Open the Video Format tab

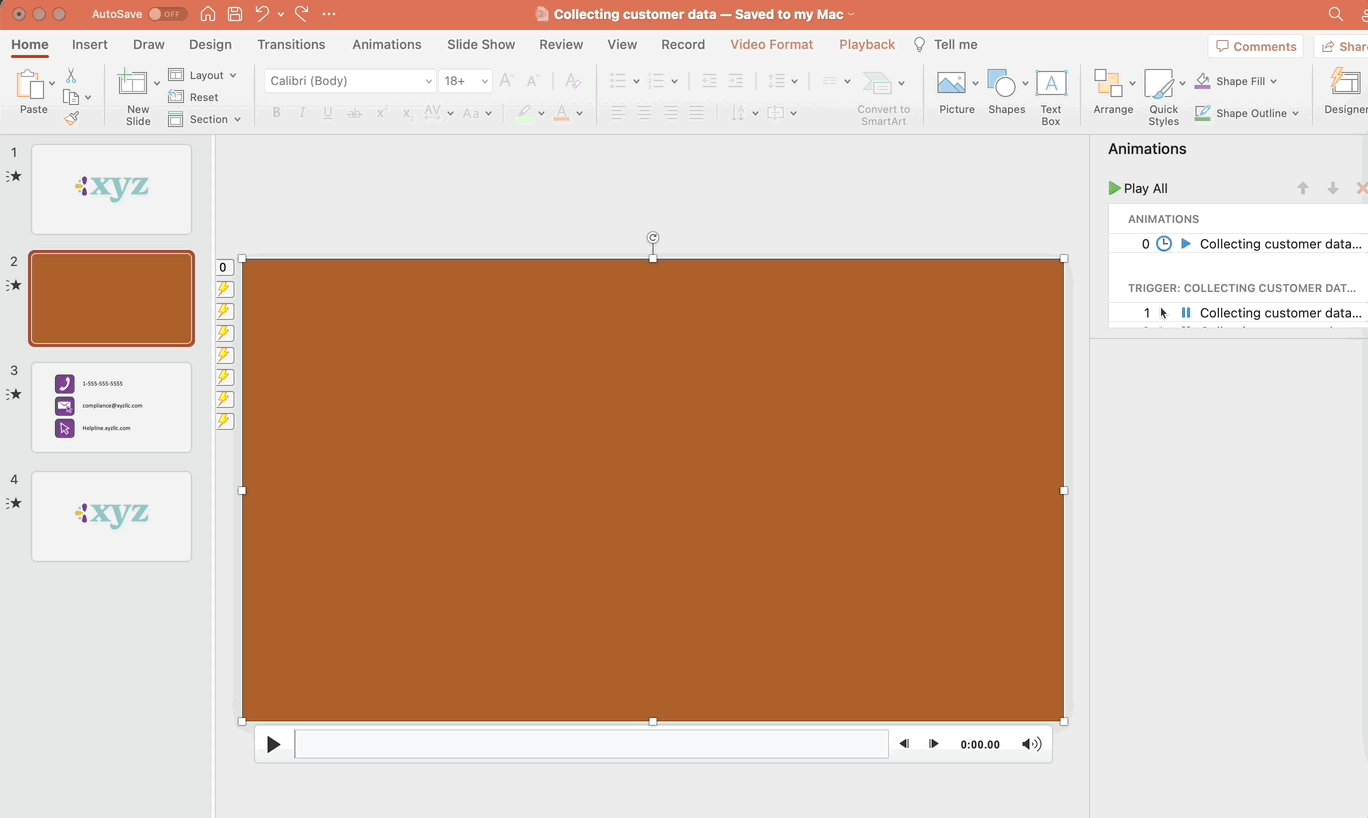click(x=772, y=44)
